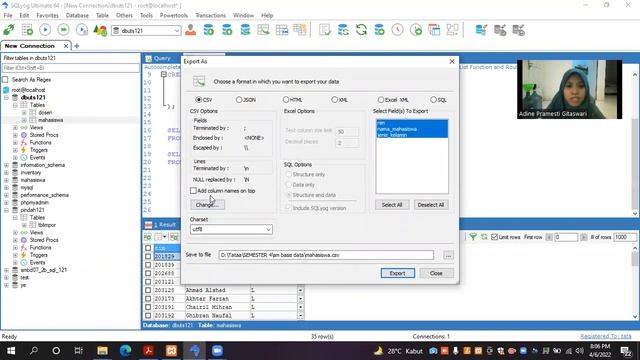Click Execute All Queries icon
Screen dimensions: 640x360
(x=63, y=30)
